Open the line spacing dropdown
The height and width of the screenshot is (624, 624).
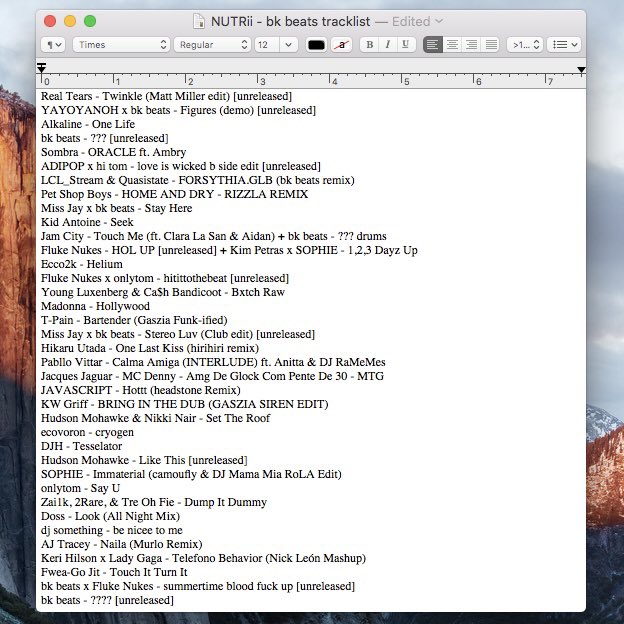click(x=525, y=45)
